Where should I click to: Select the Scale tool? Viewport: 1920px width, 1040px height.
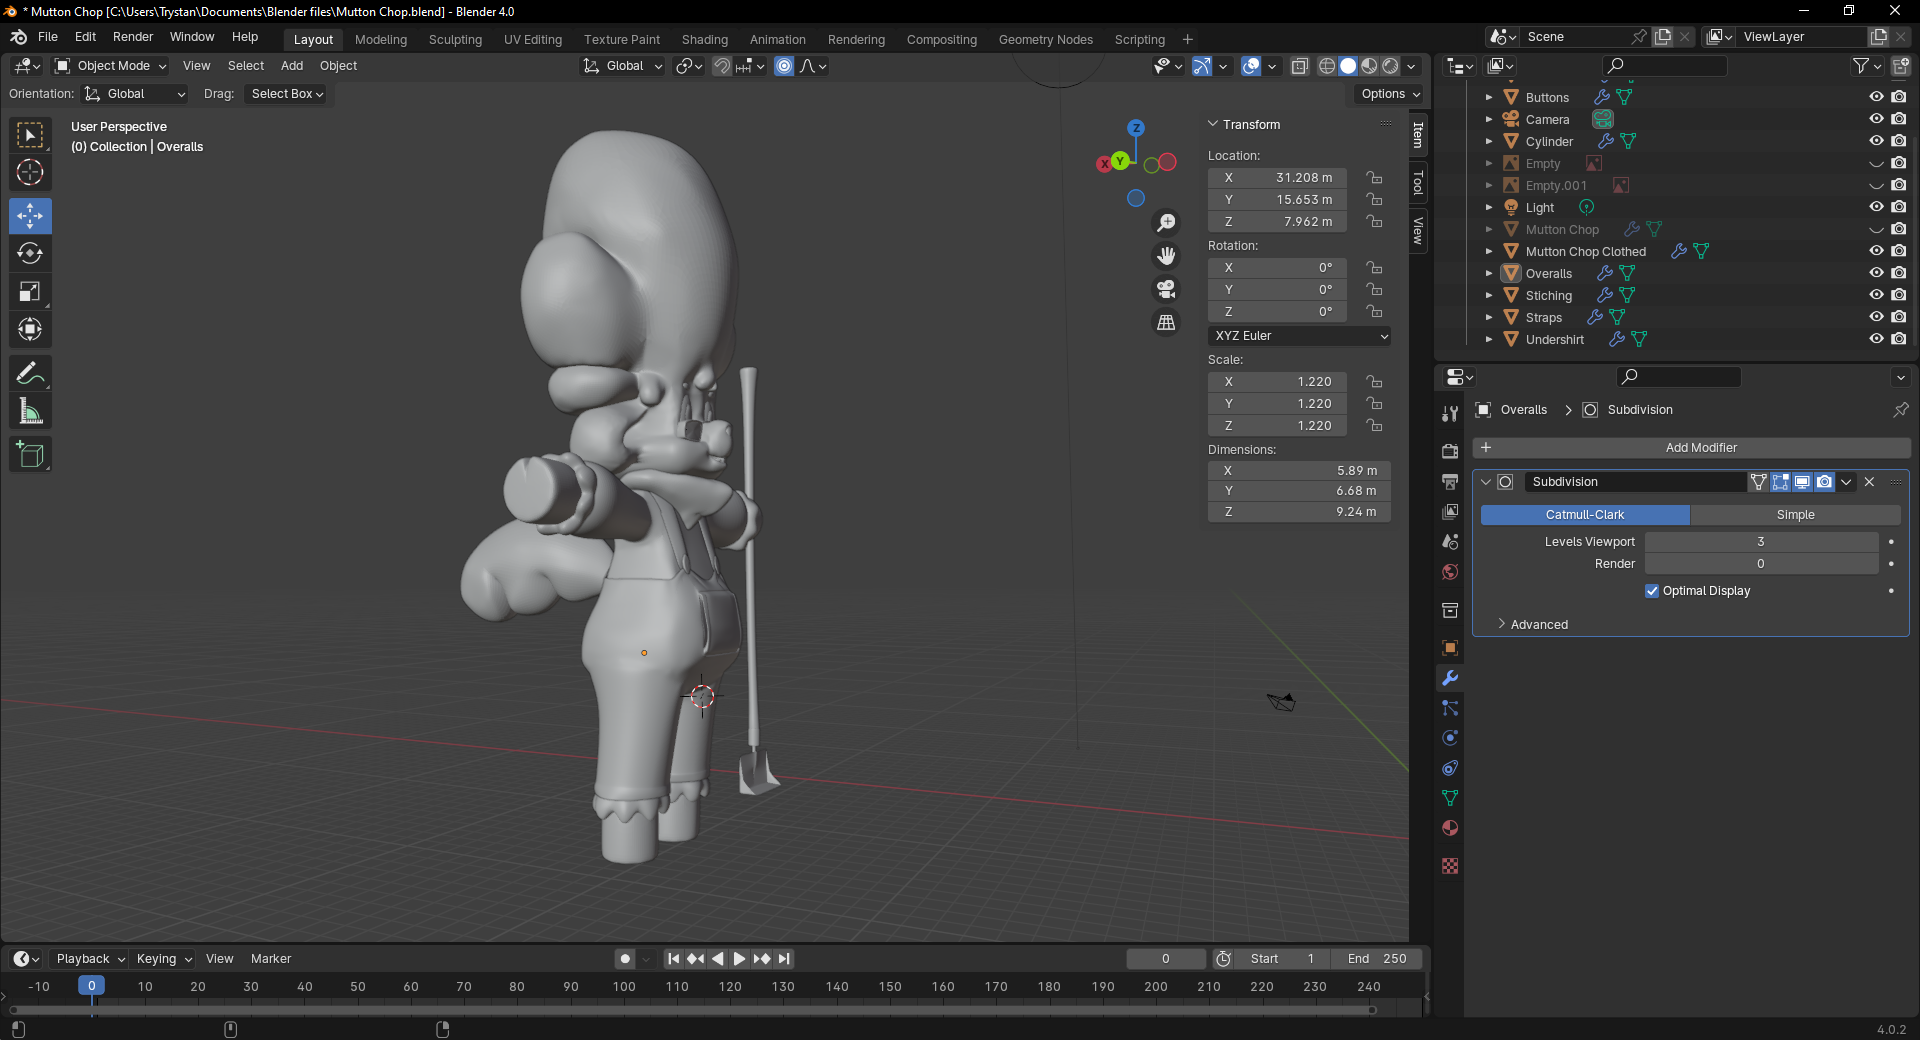[x=30, y=292]
